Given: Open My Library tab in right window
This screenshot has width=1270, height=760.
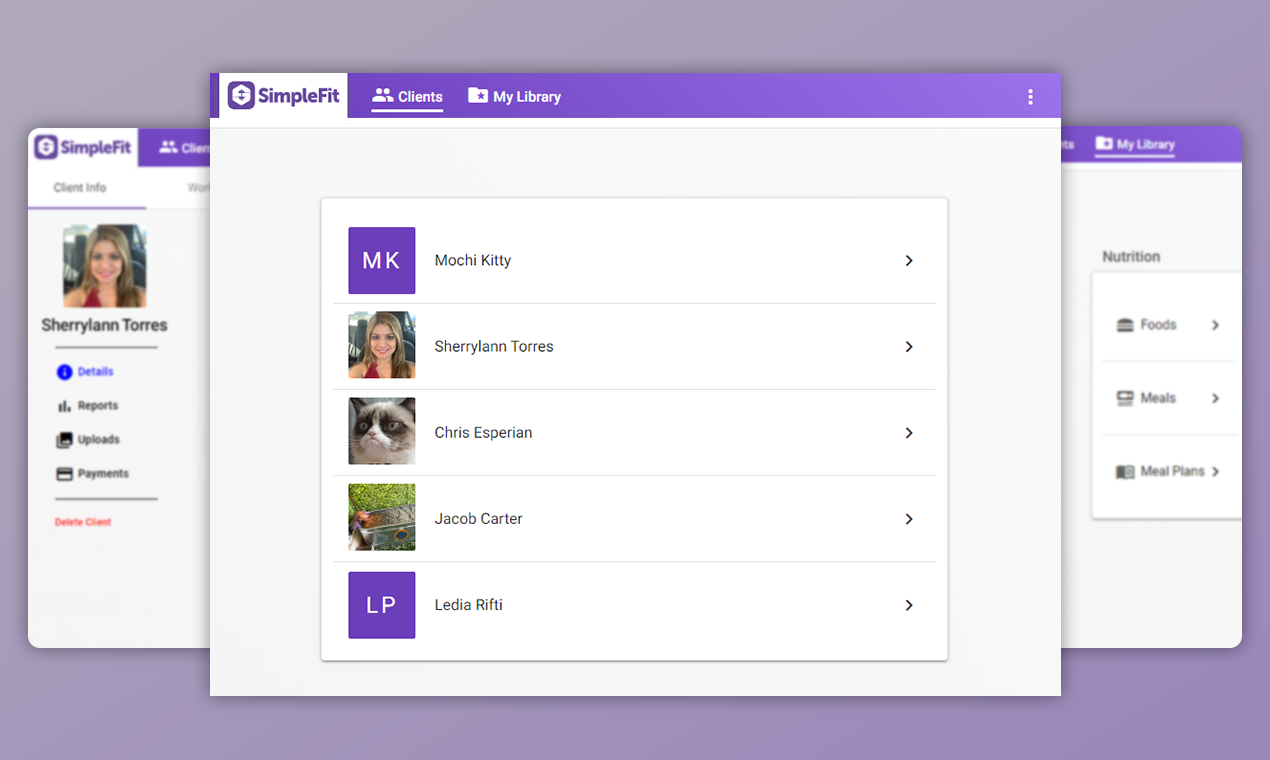Looking at the screenshot, I should (x=1135, y=145).
